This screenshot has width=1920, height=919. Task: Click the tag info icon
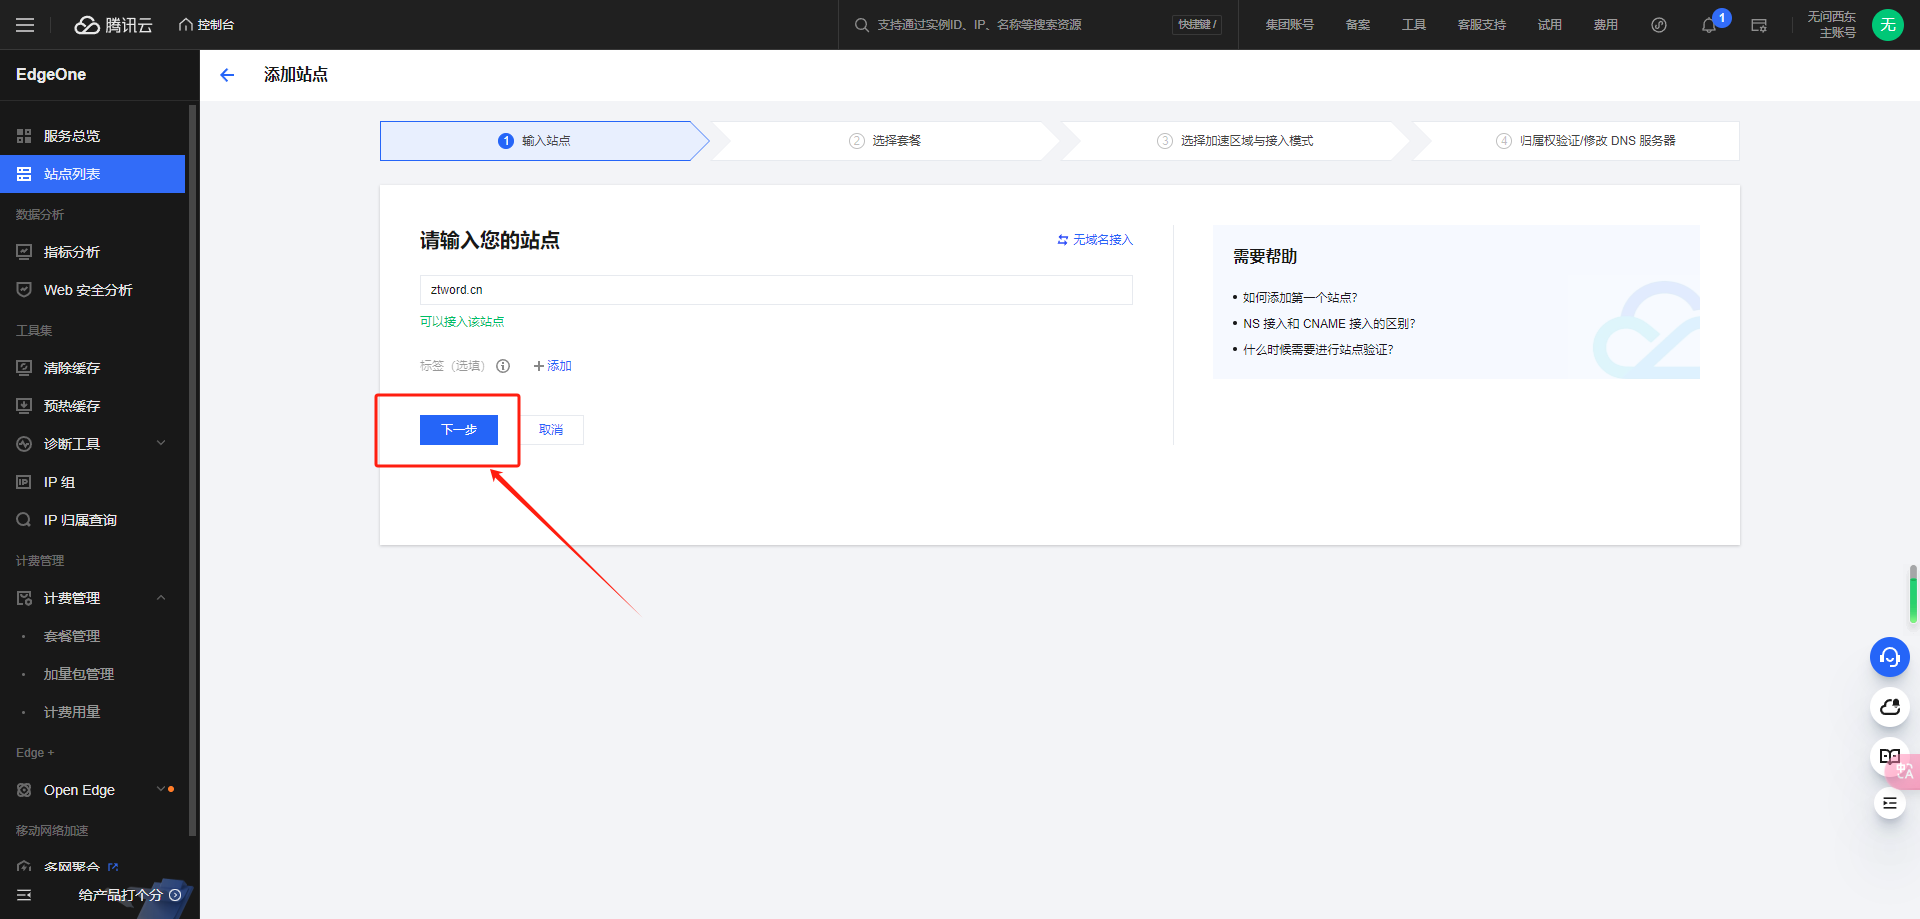(503, 366)
